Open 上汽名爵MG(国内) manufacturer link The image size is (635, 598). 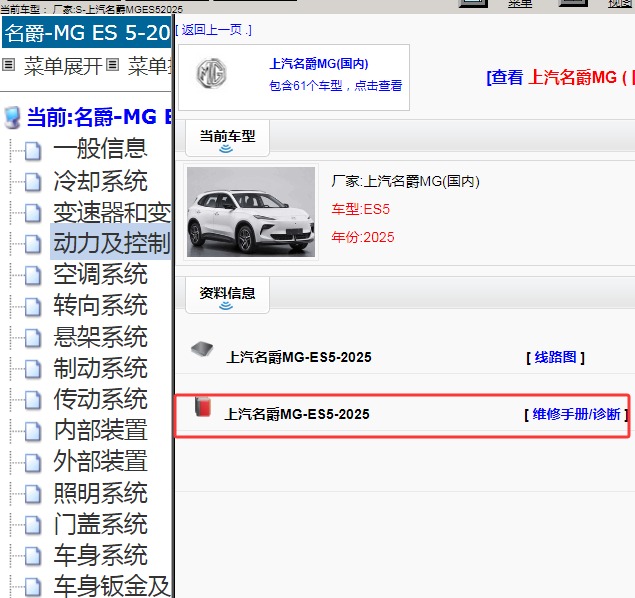319,64
